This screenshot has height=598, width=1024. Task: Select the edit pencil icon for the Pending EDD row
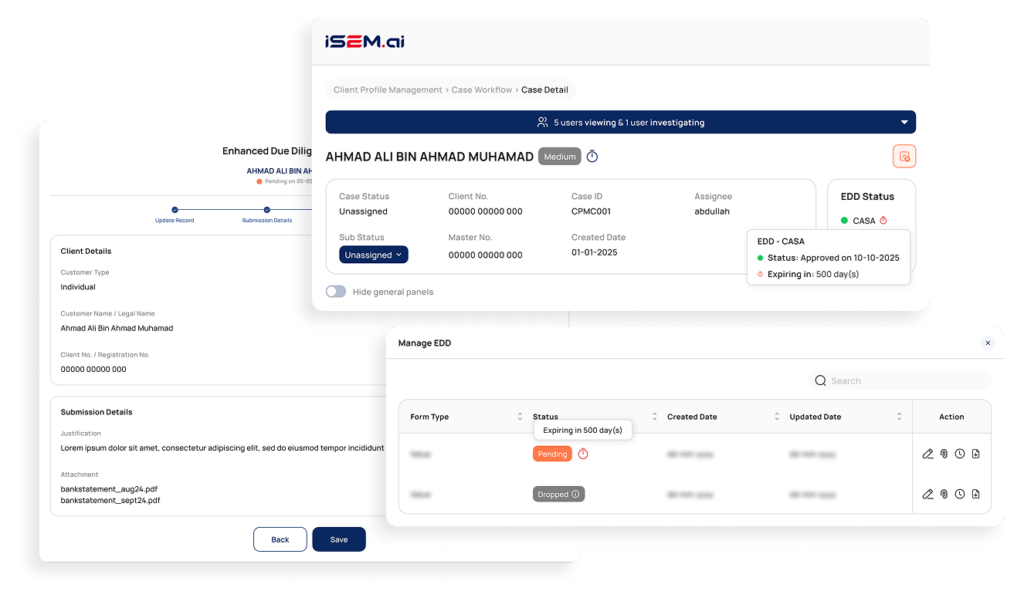927,453
